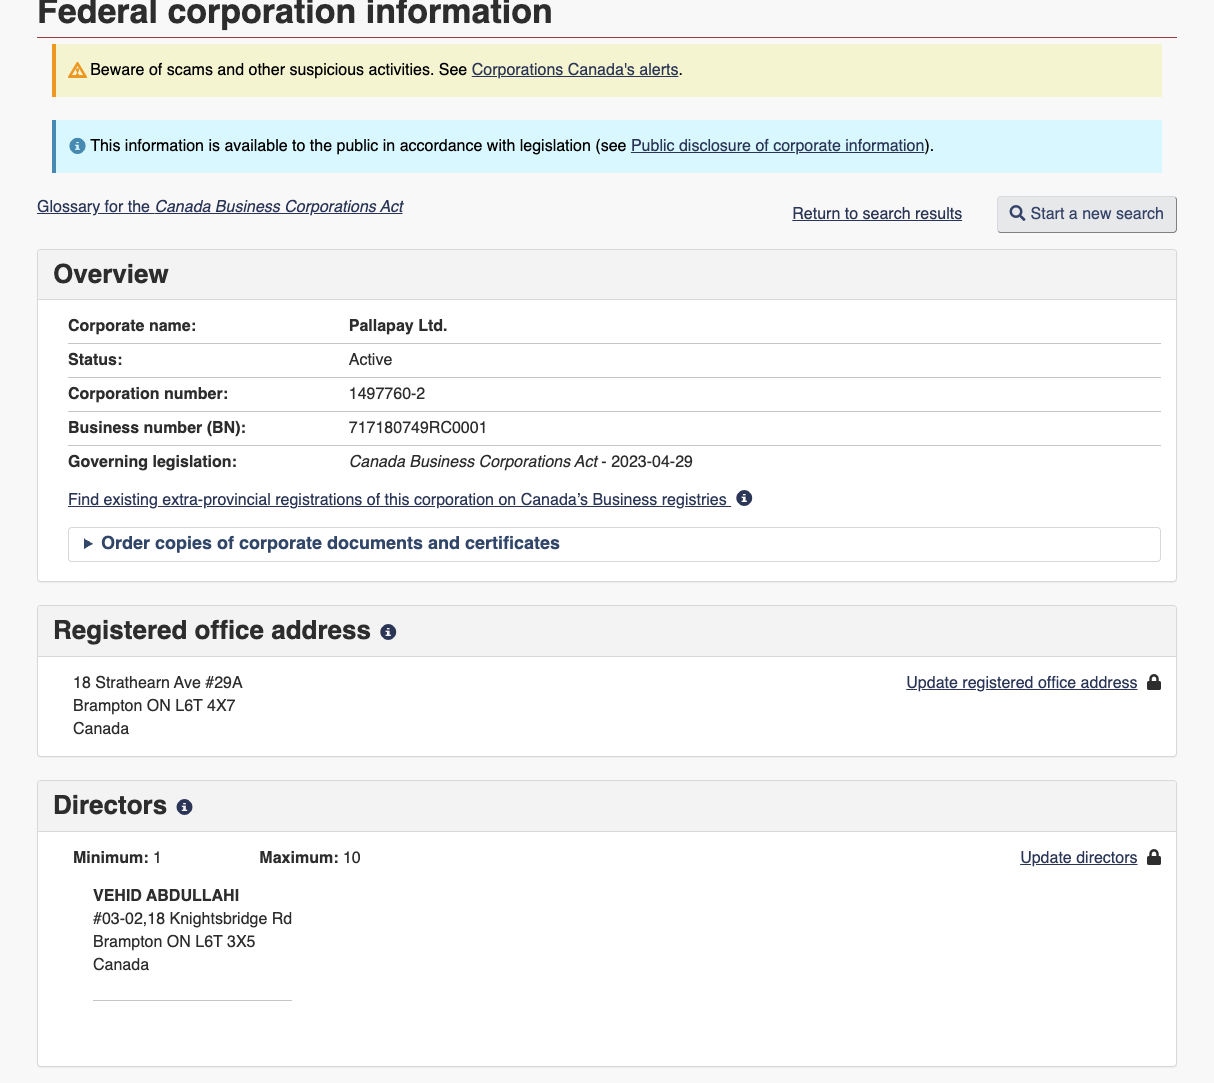Screen dimensions: 1214x1083
Task: Click the Minimum: 1 directors text
Action: coord(117,858)
